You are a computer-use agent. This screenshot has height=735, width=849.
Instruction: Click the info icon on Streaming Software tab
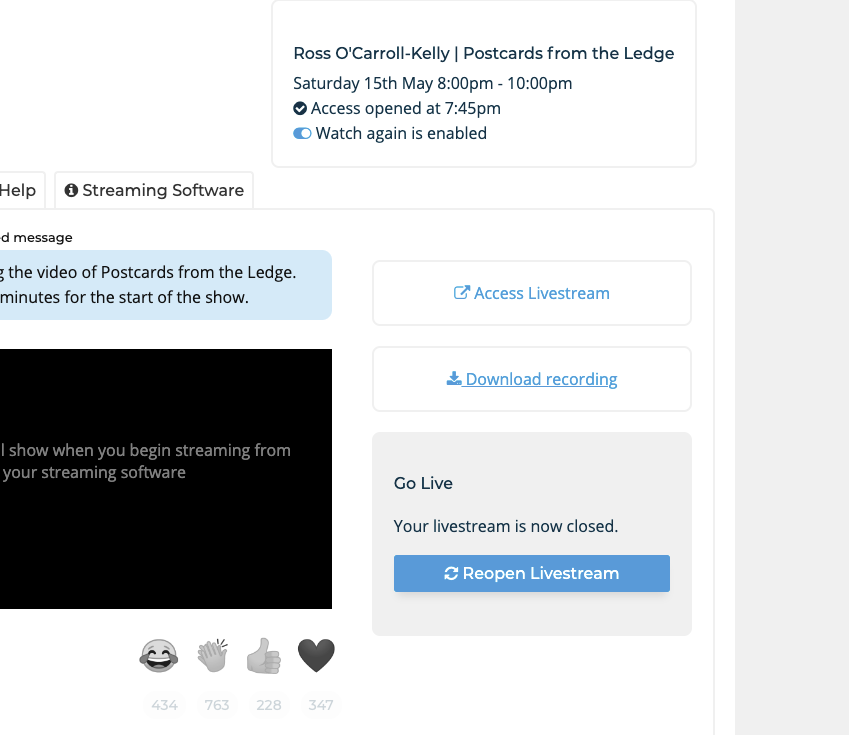pos(71,190)
